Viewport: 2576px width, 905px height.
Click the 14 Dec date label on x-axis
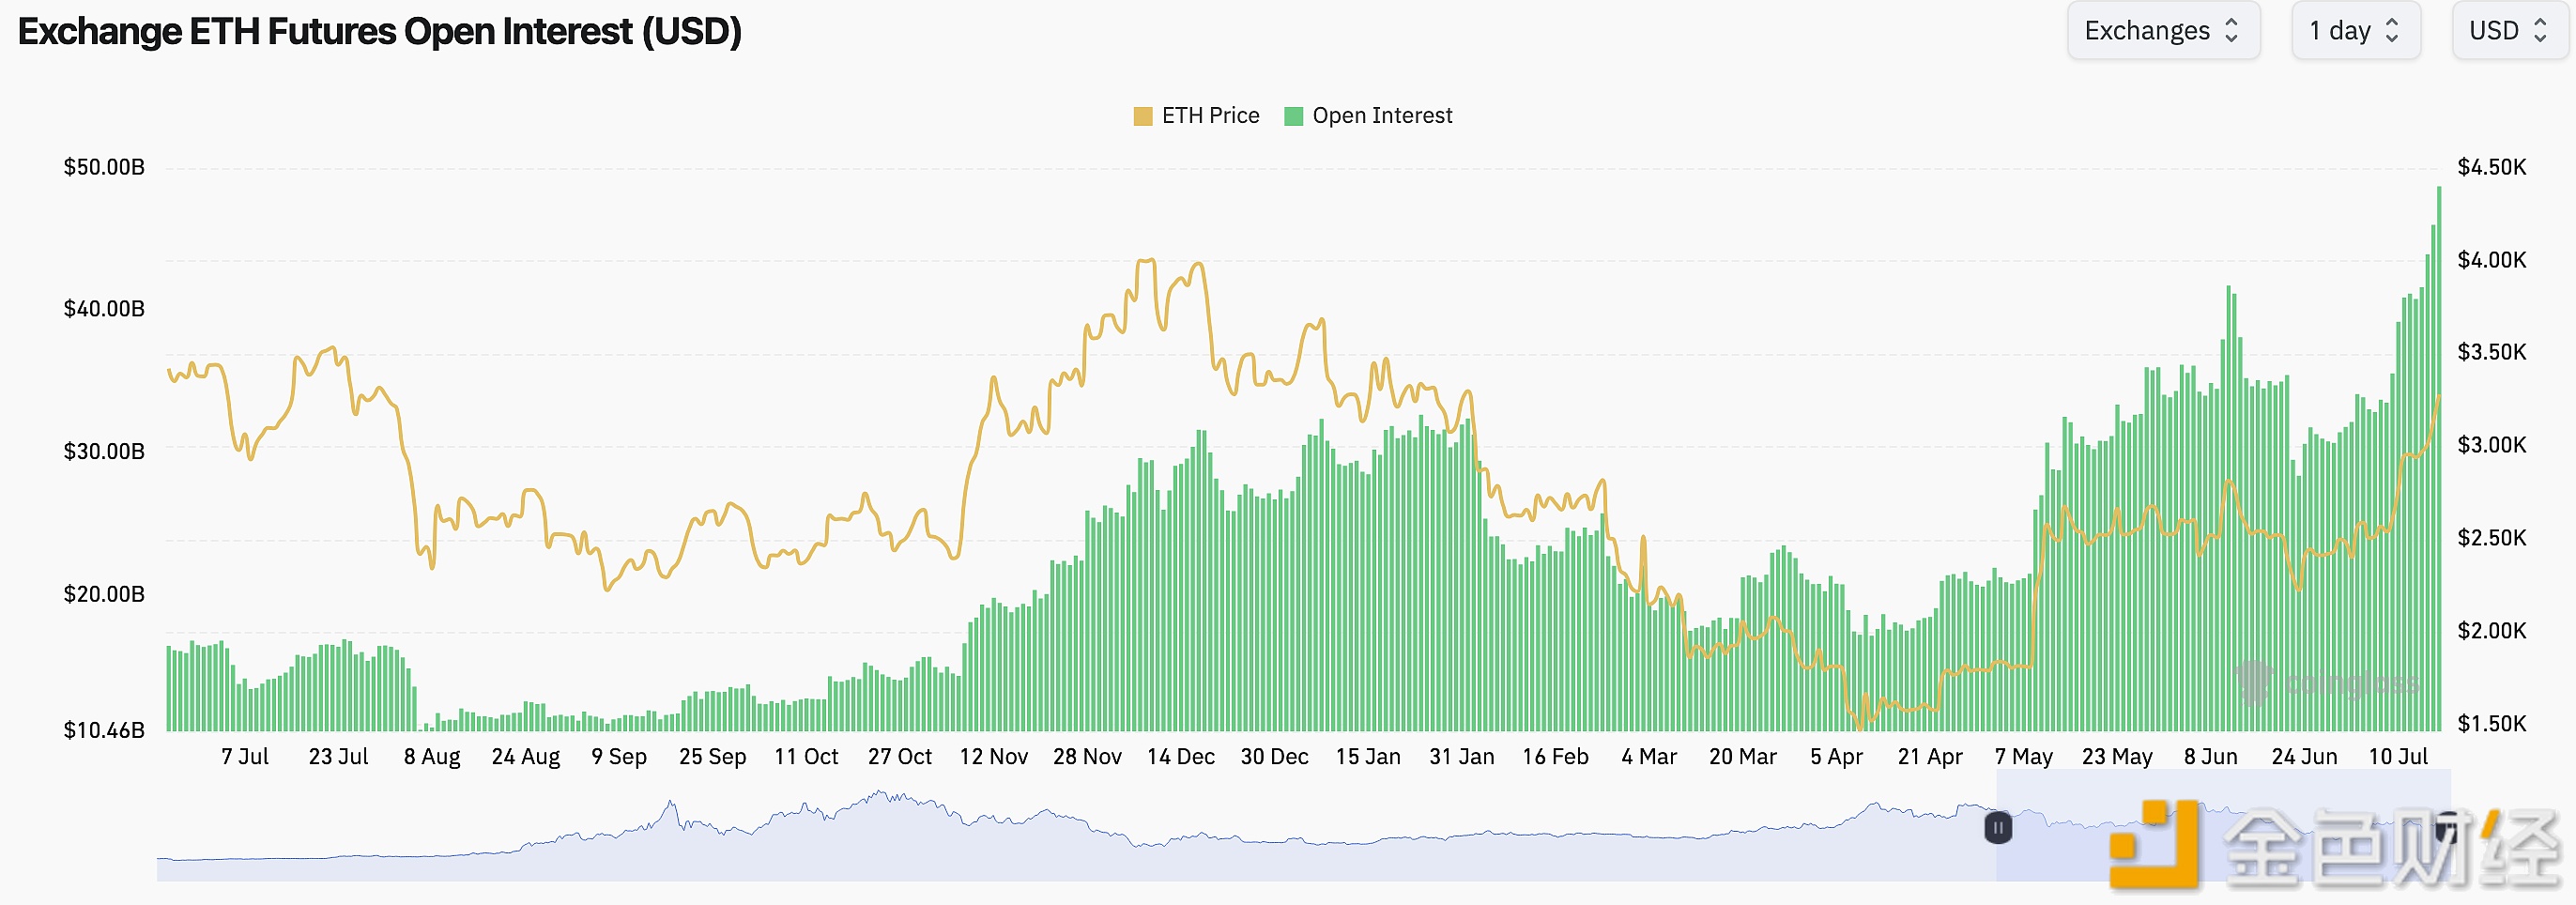[x=1180, y=757]
